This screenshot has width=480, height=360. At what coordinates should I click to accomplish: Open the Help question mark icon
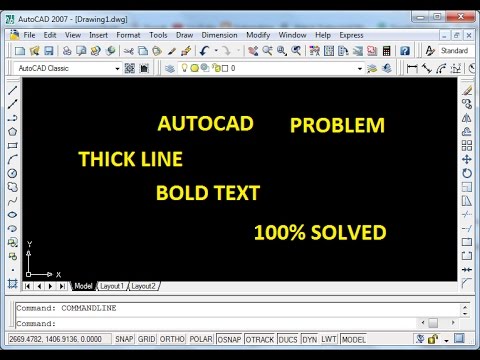405,51
